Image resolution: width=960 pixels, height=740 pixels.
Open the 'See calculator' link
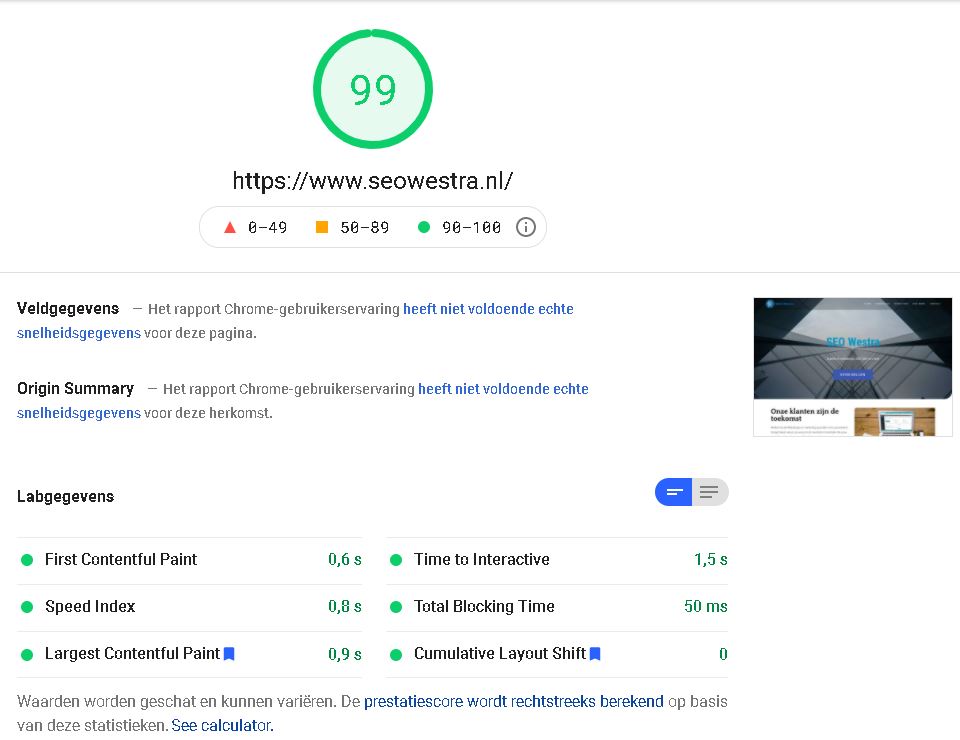pyautogui.click(x=220, y=725)
